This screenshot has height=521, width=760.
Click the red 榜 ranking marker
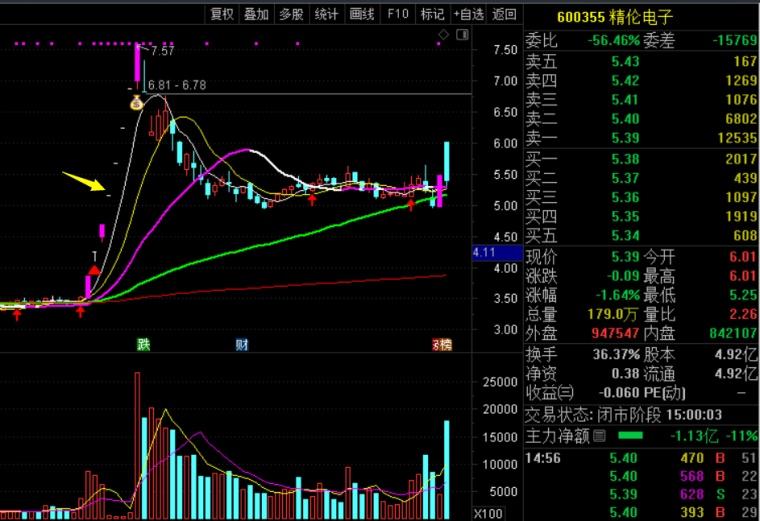pyautogui.click(x=441, y=345)
